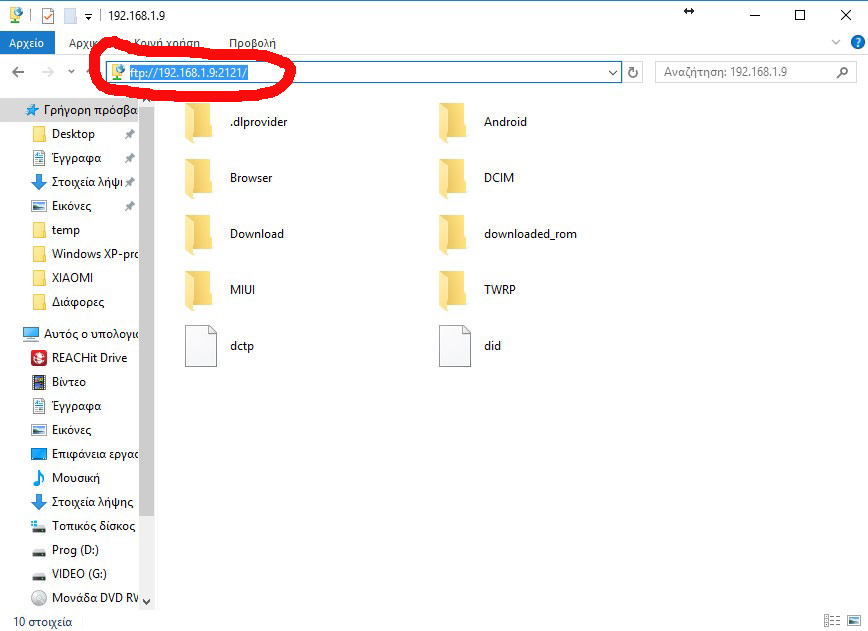This screenshot has height=631, width=868.
Task: Open the .dlprovider folder icon
Action: 199,122
